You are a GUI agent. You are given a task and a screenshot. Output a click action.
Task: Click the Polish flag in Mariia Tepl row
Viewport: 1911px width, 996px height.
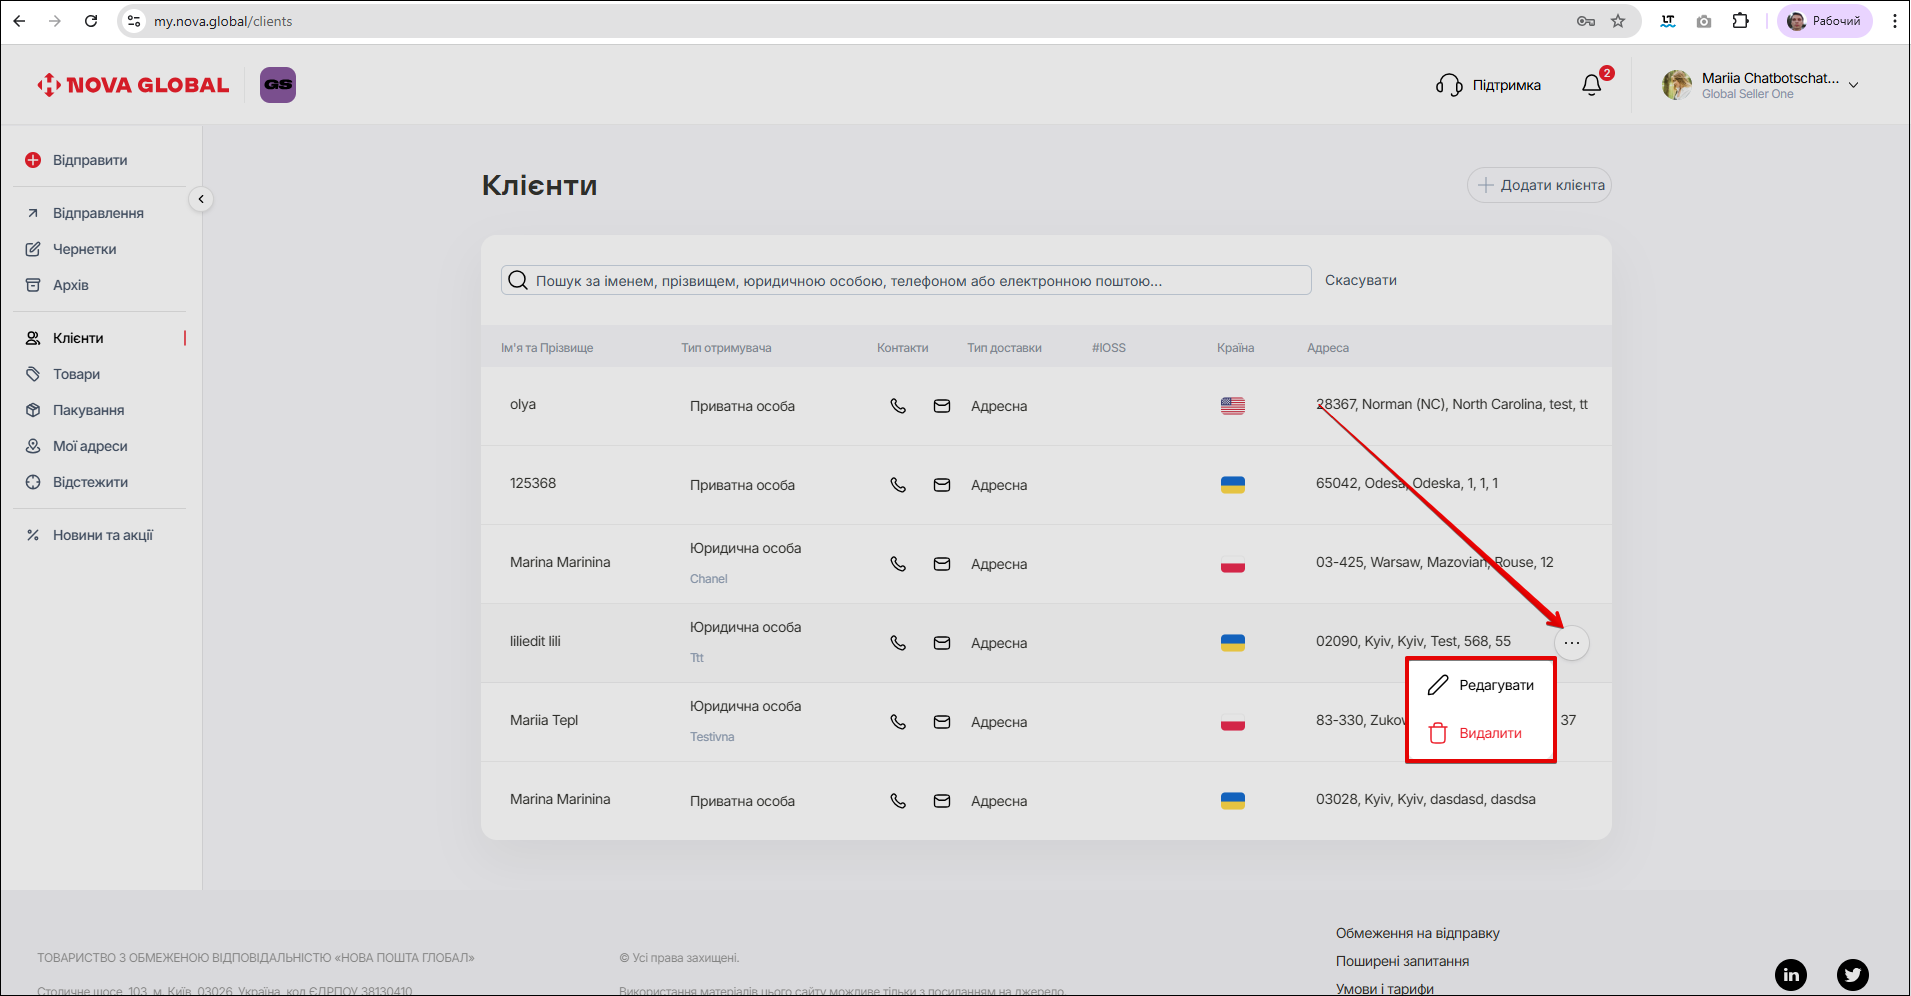point(1233,722)
